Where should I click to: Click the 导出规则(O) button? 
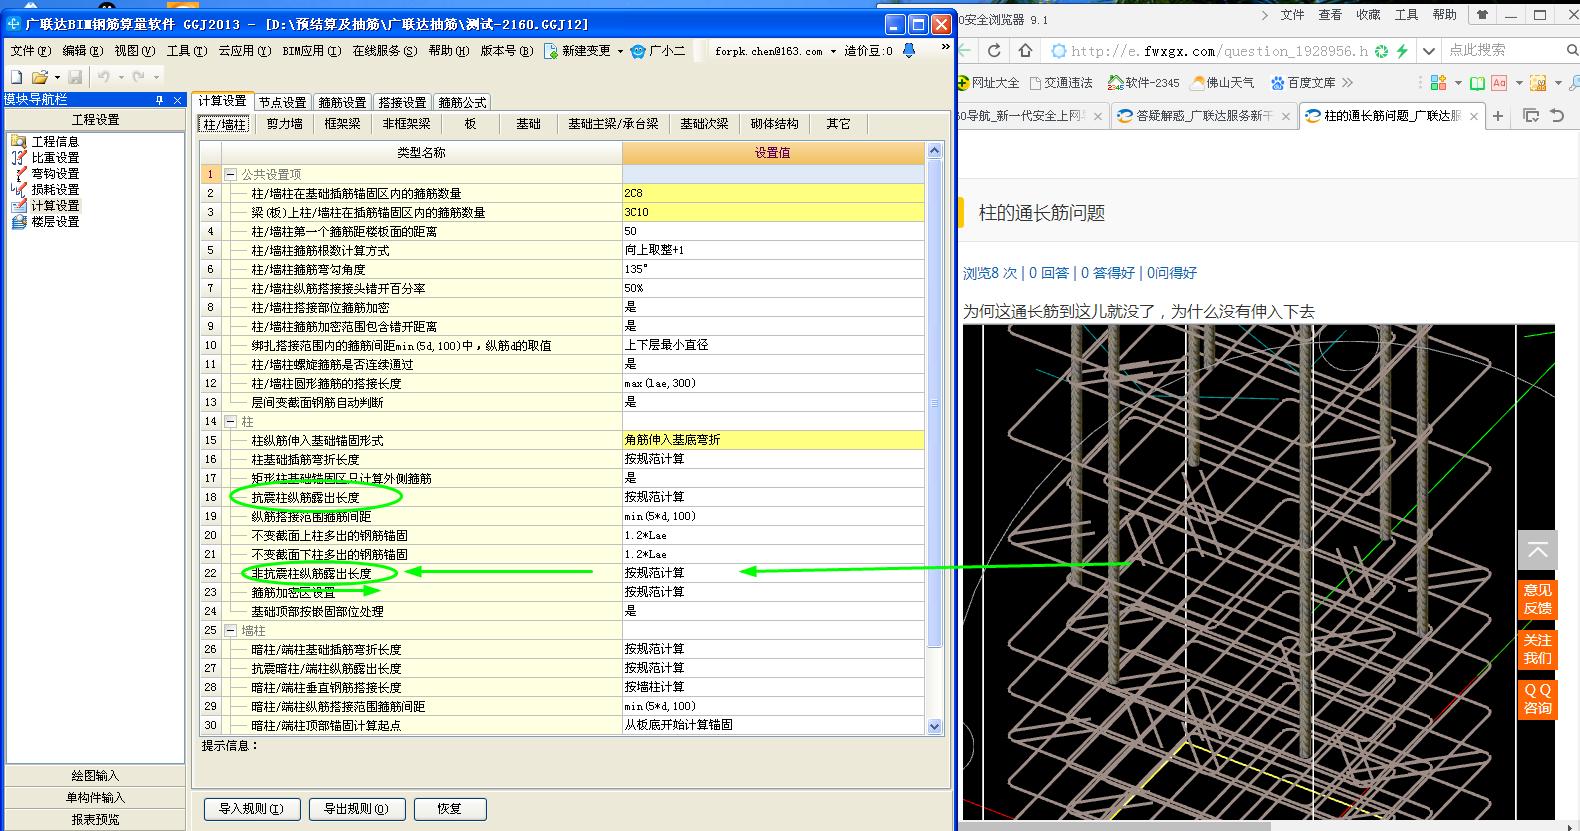point(356,809)
